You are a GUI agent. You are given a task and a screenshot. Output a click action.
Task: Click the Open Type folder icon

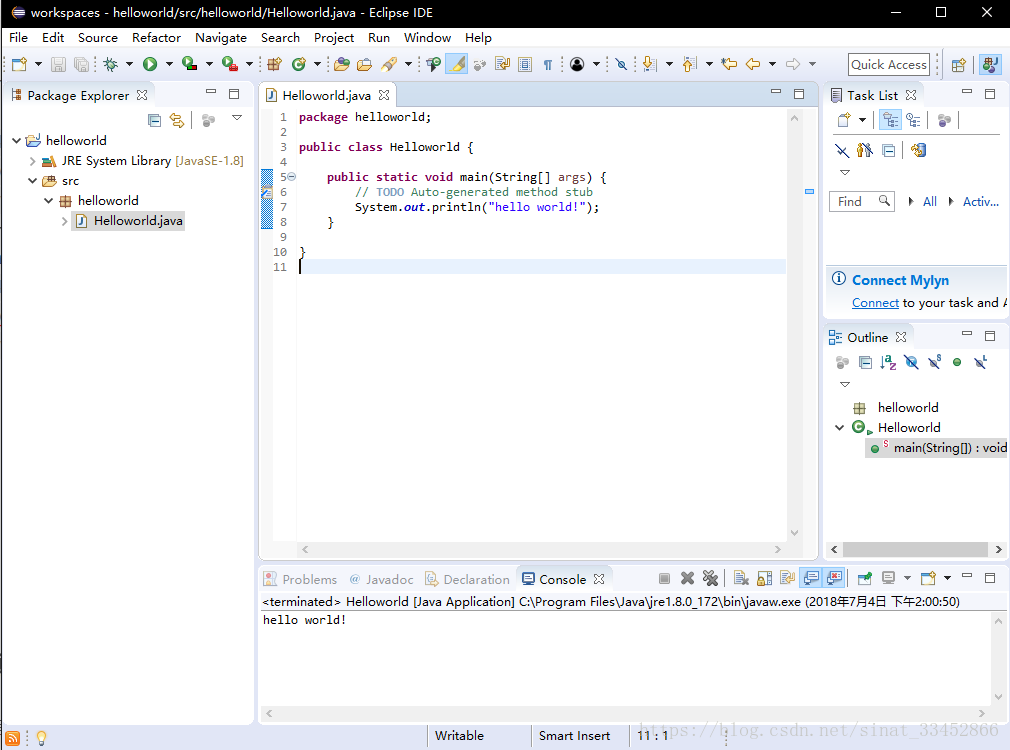342,64
